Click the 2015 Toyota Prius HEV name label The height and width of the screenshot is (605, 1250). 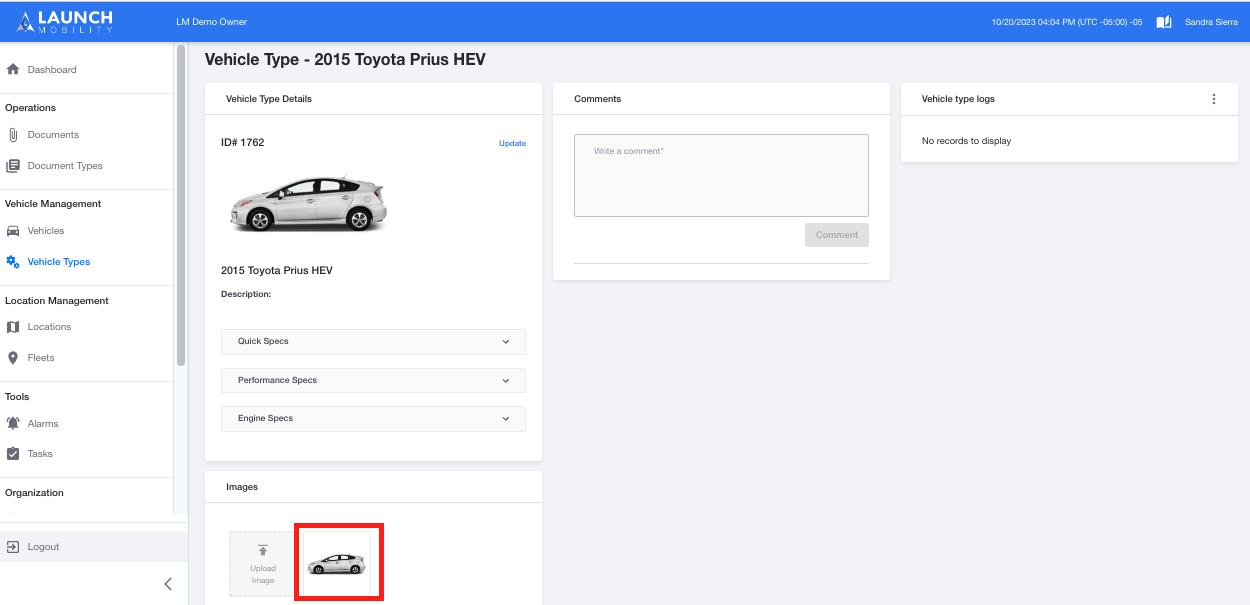click(x=277, y=271)
